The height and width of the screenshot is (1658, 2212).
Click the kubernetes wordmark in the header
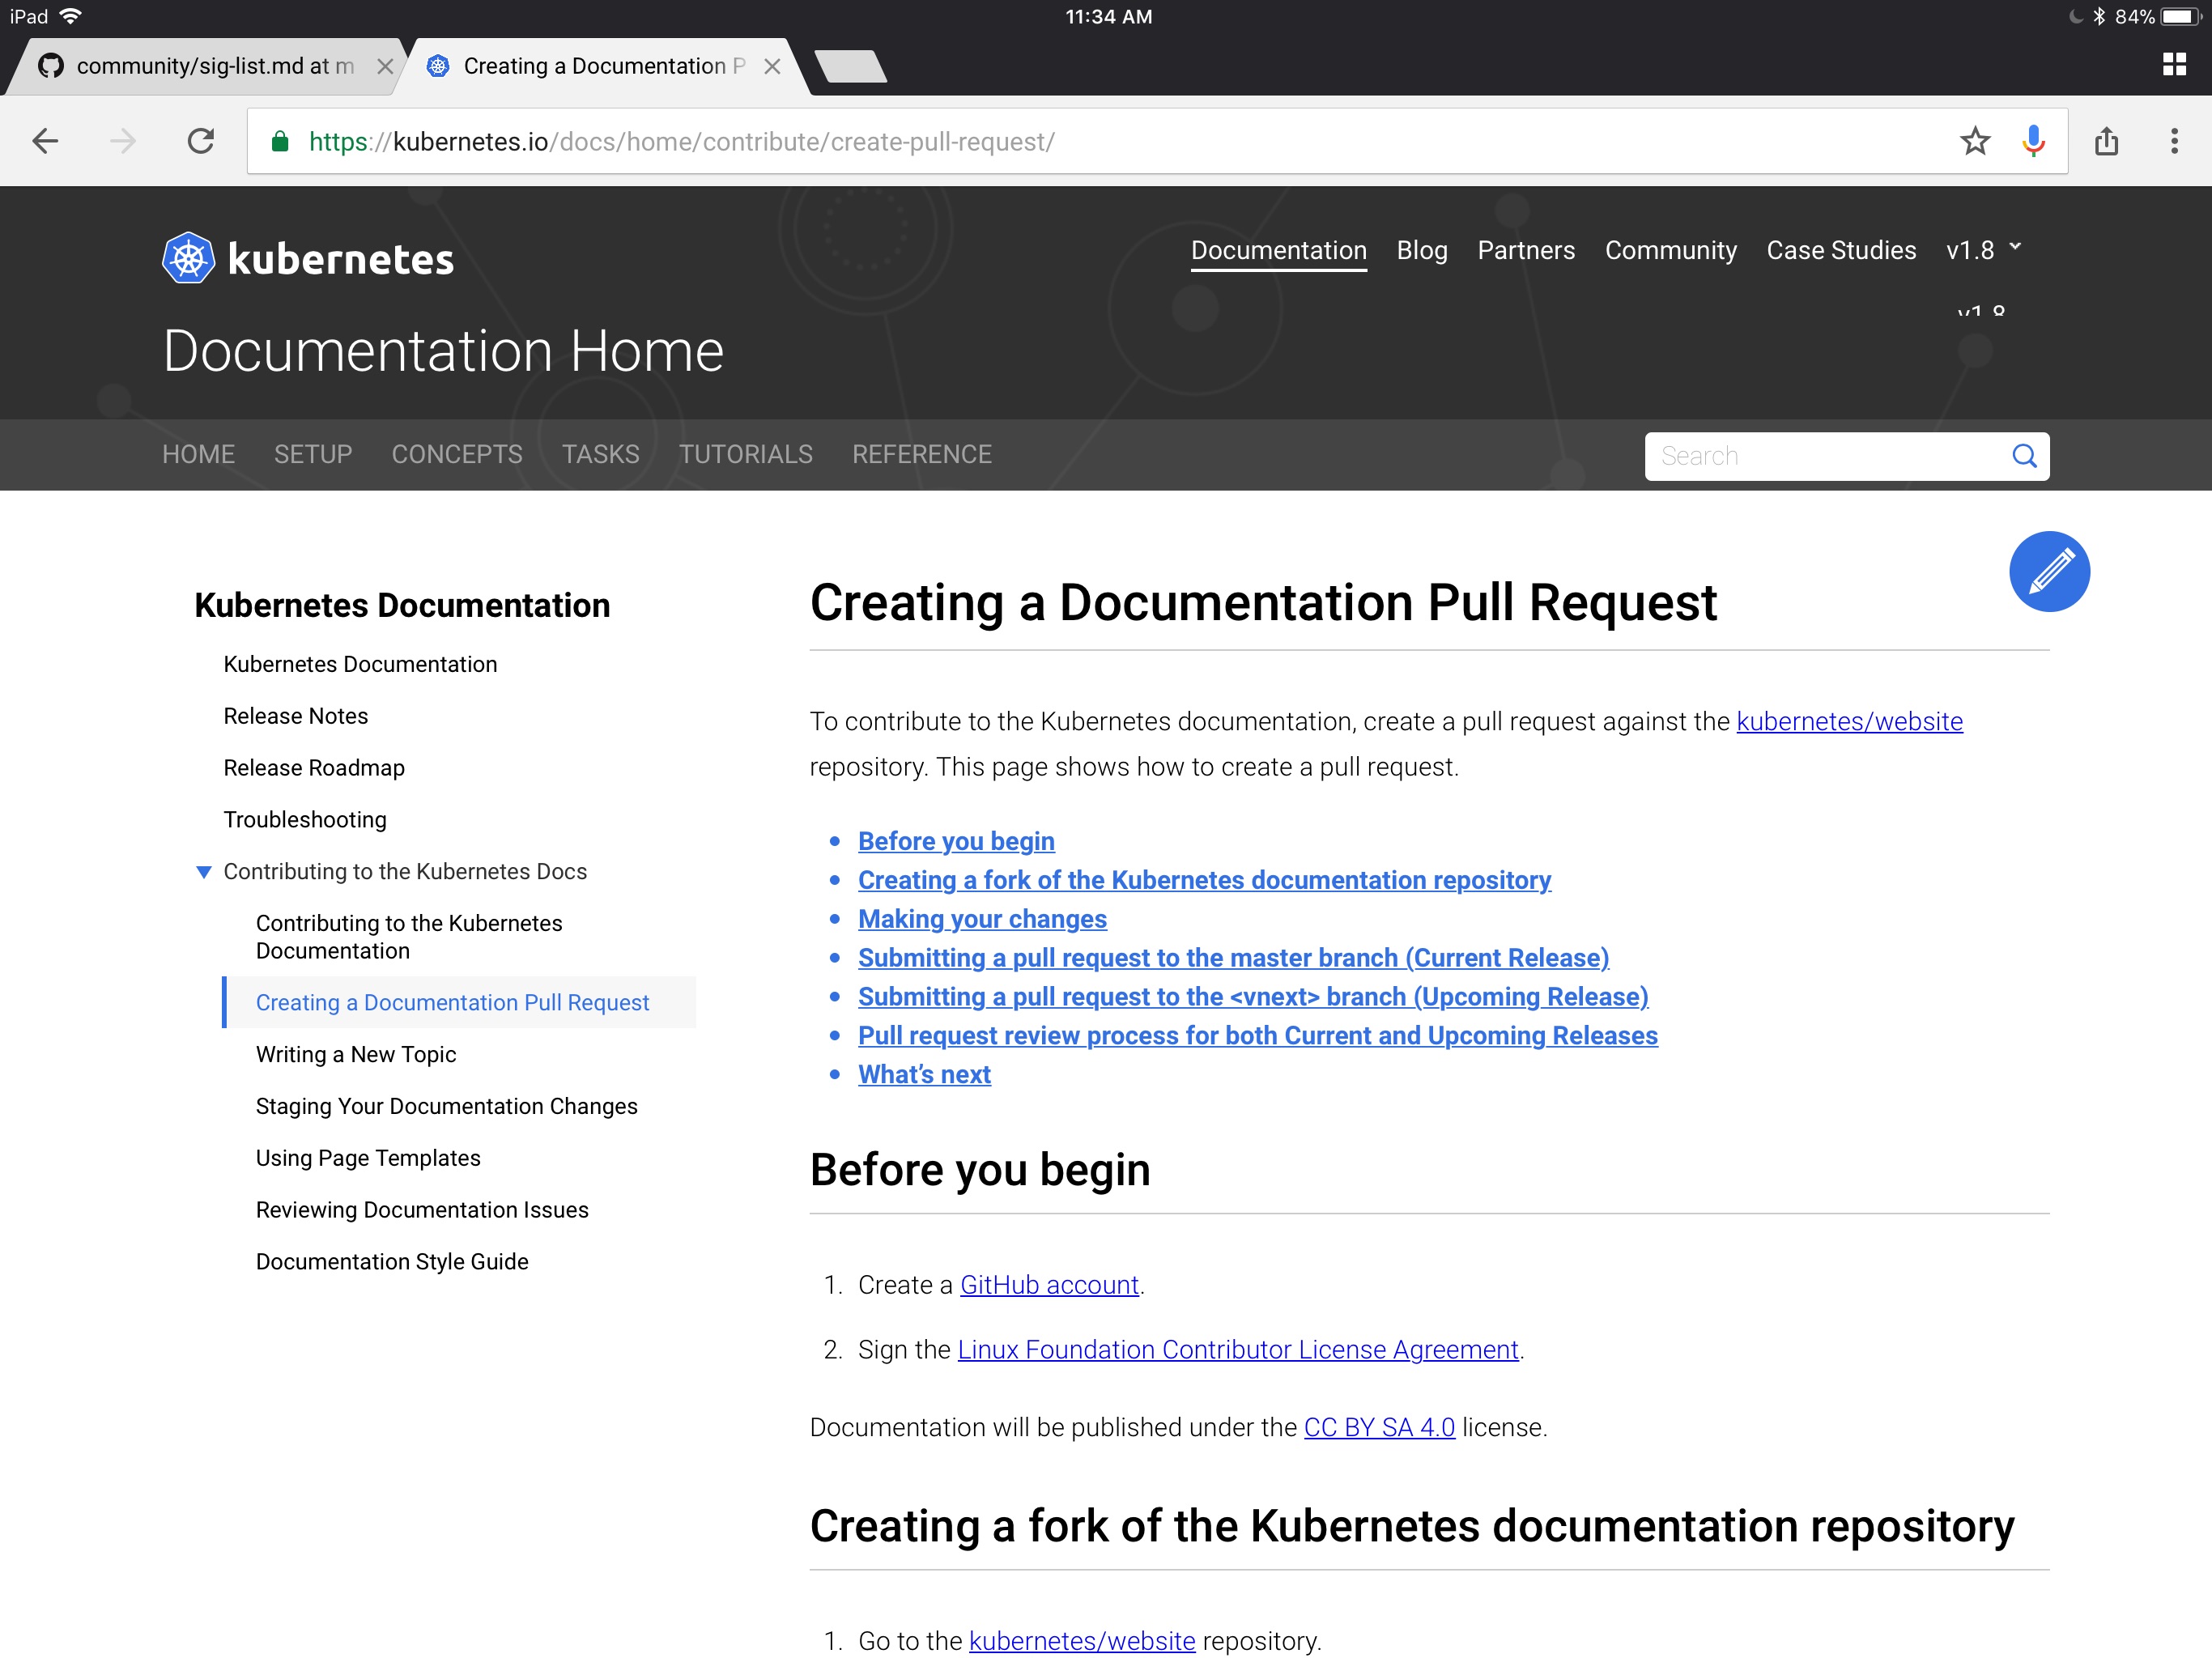[341, 259]
